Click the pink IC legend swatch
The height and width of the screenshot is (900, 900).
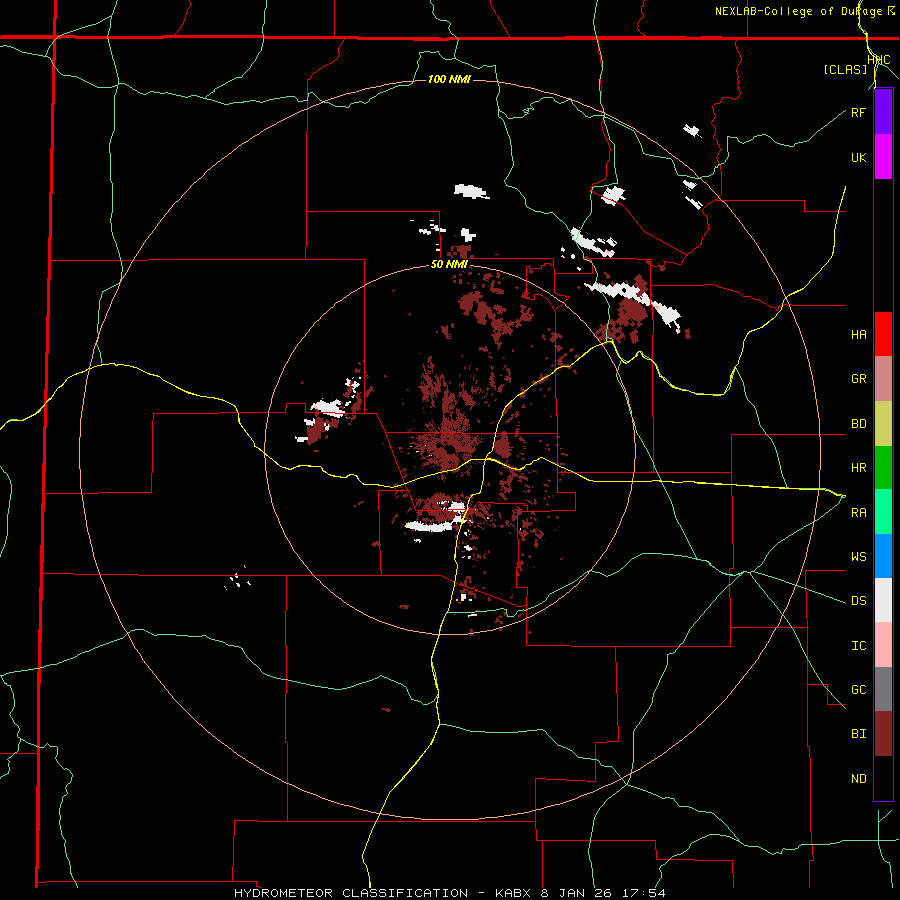(x=883, y=645)
